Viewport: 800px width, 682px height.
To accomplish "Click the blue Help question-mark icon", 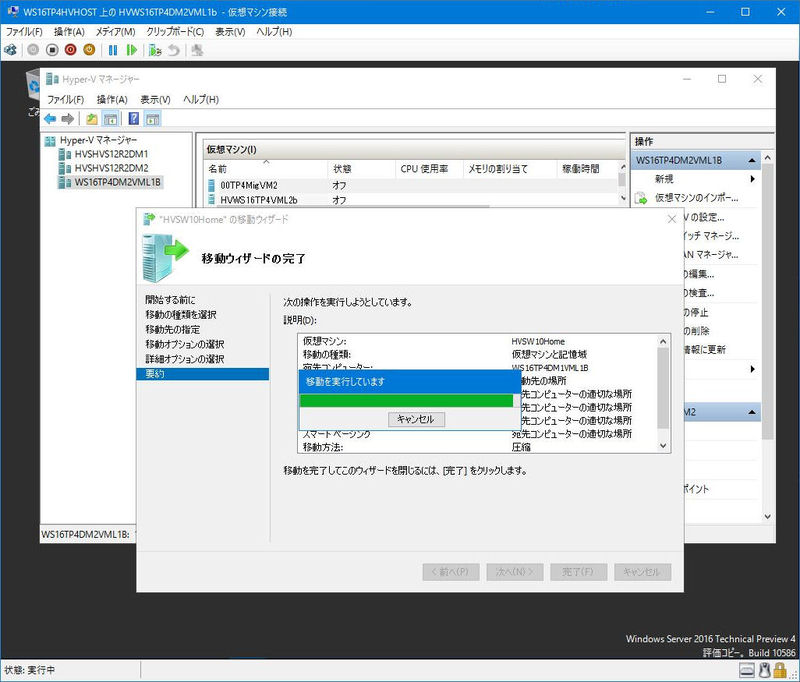I will 134,119.
